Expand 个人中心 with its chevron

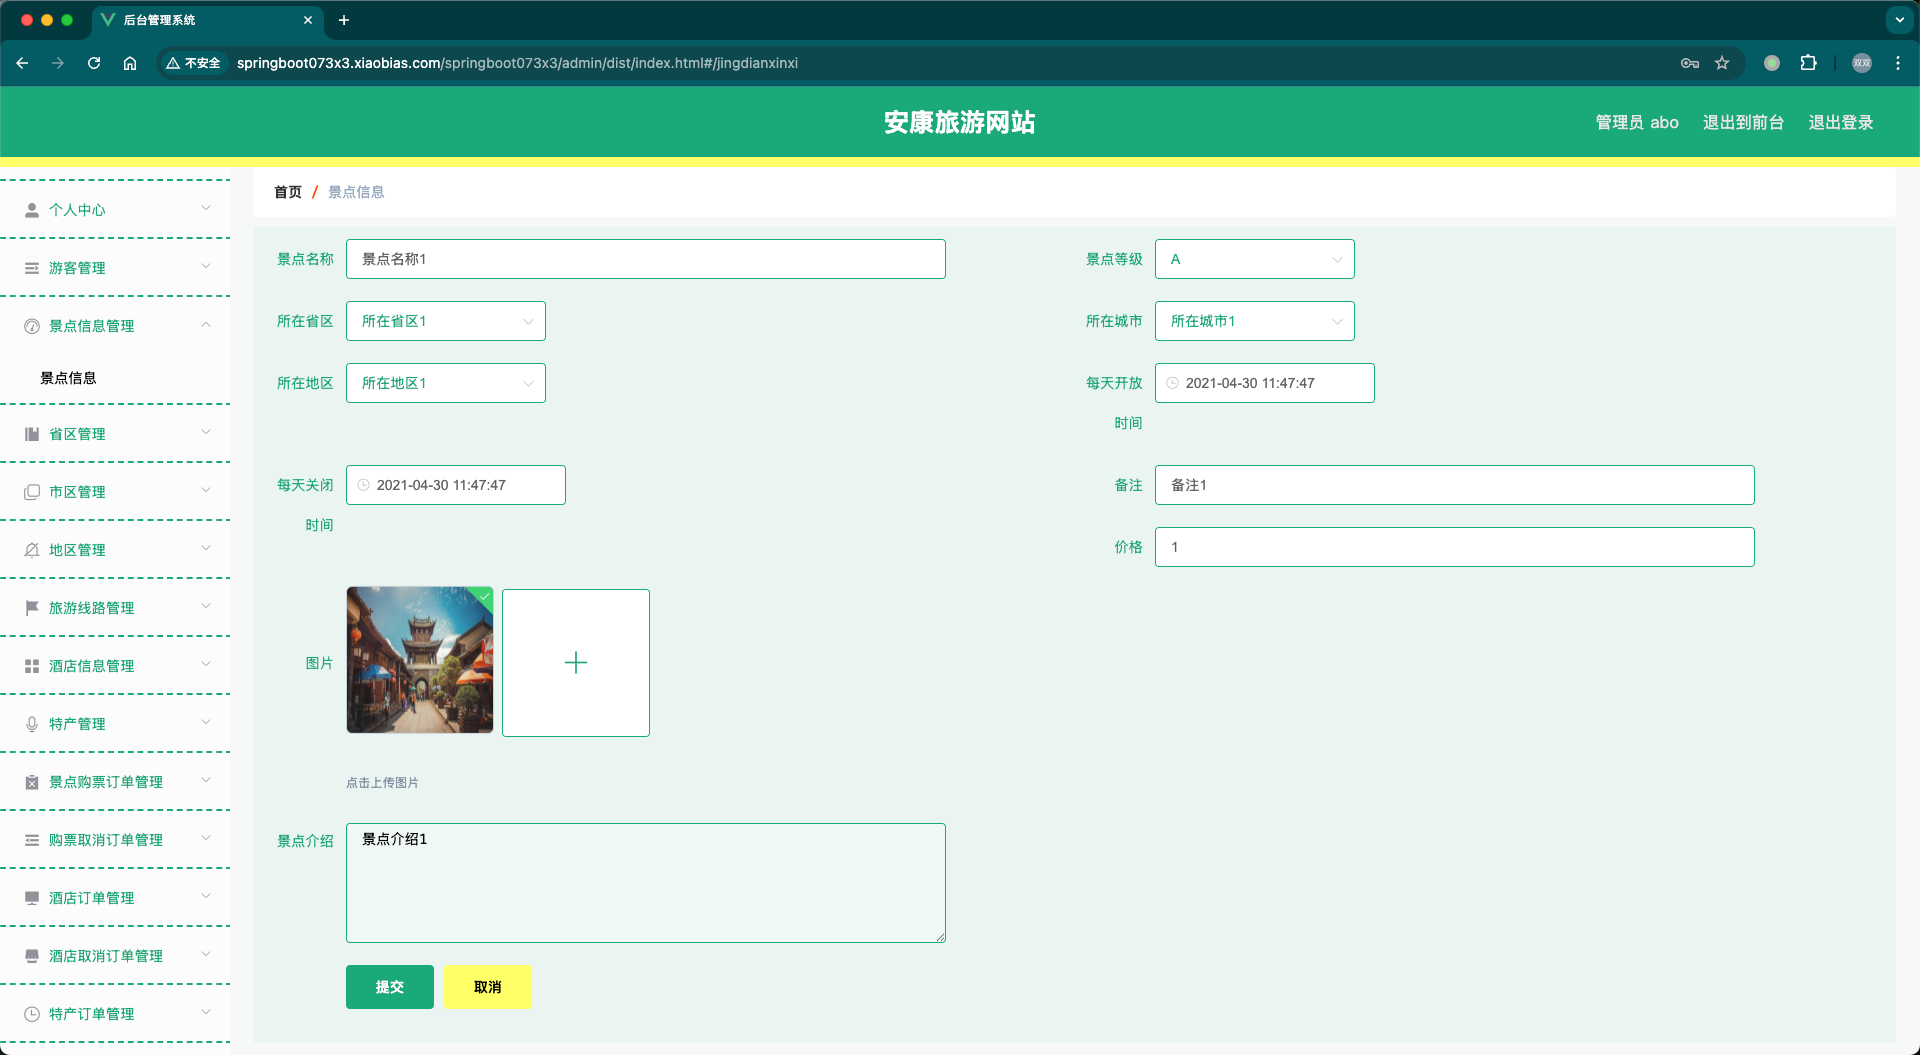206,208
